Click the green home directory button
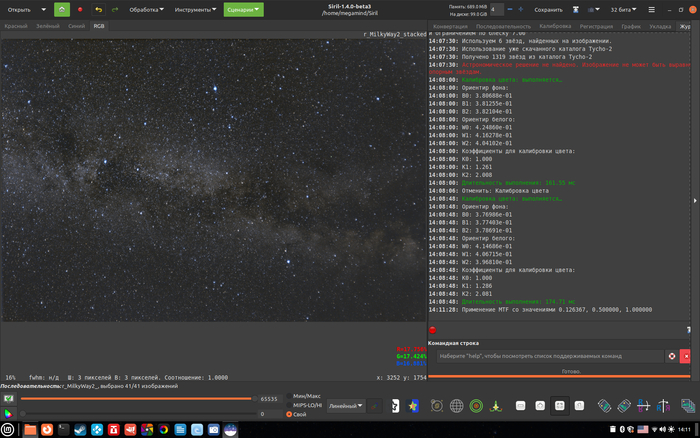 [x=61, y=9]
